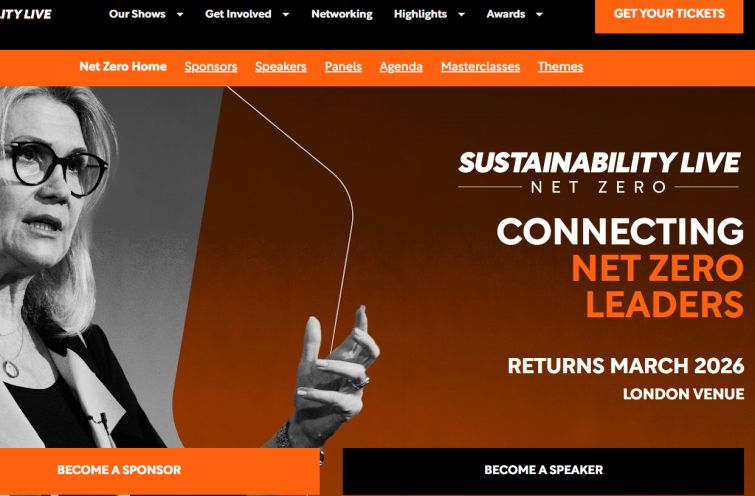Open the Sponsors link
The height and width of the screenshot is (496, 755).
click(211, 66)
